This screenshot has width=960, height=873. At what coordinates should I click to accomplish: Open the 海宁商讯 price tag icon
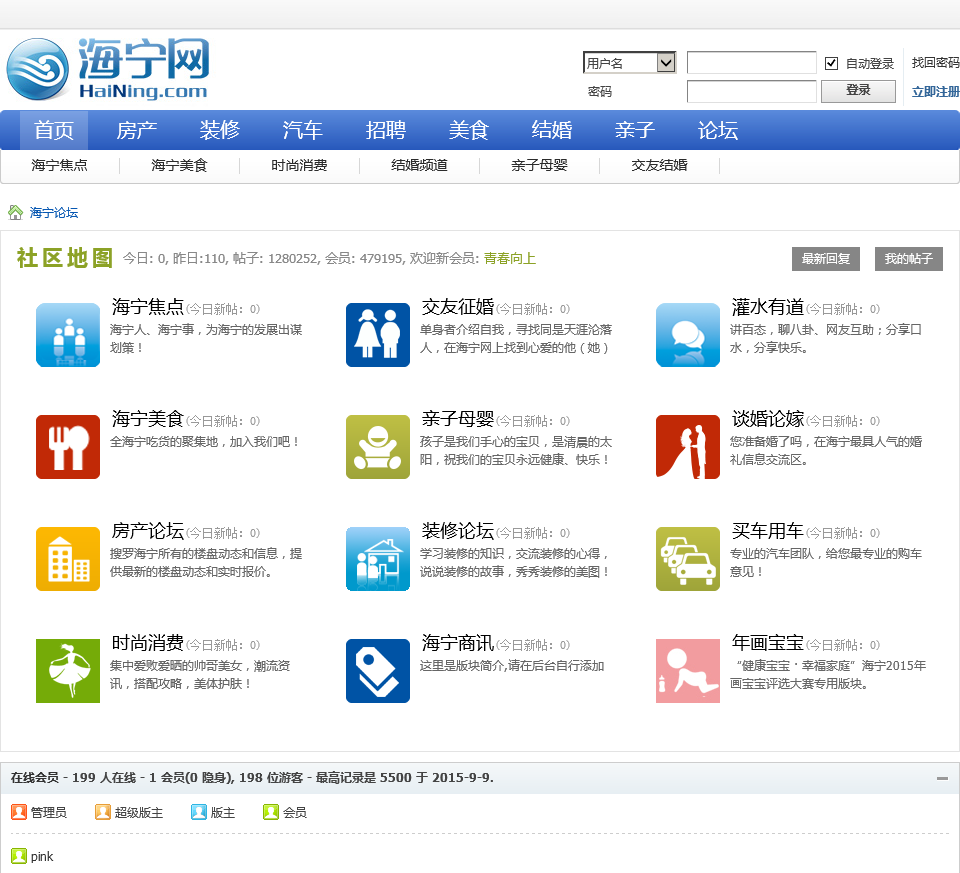(378, 671)
